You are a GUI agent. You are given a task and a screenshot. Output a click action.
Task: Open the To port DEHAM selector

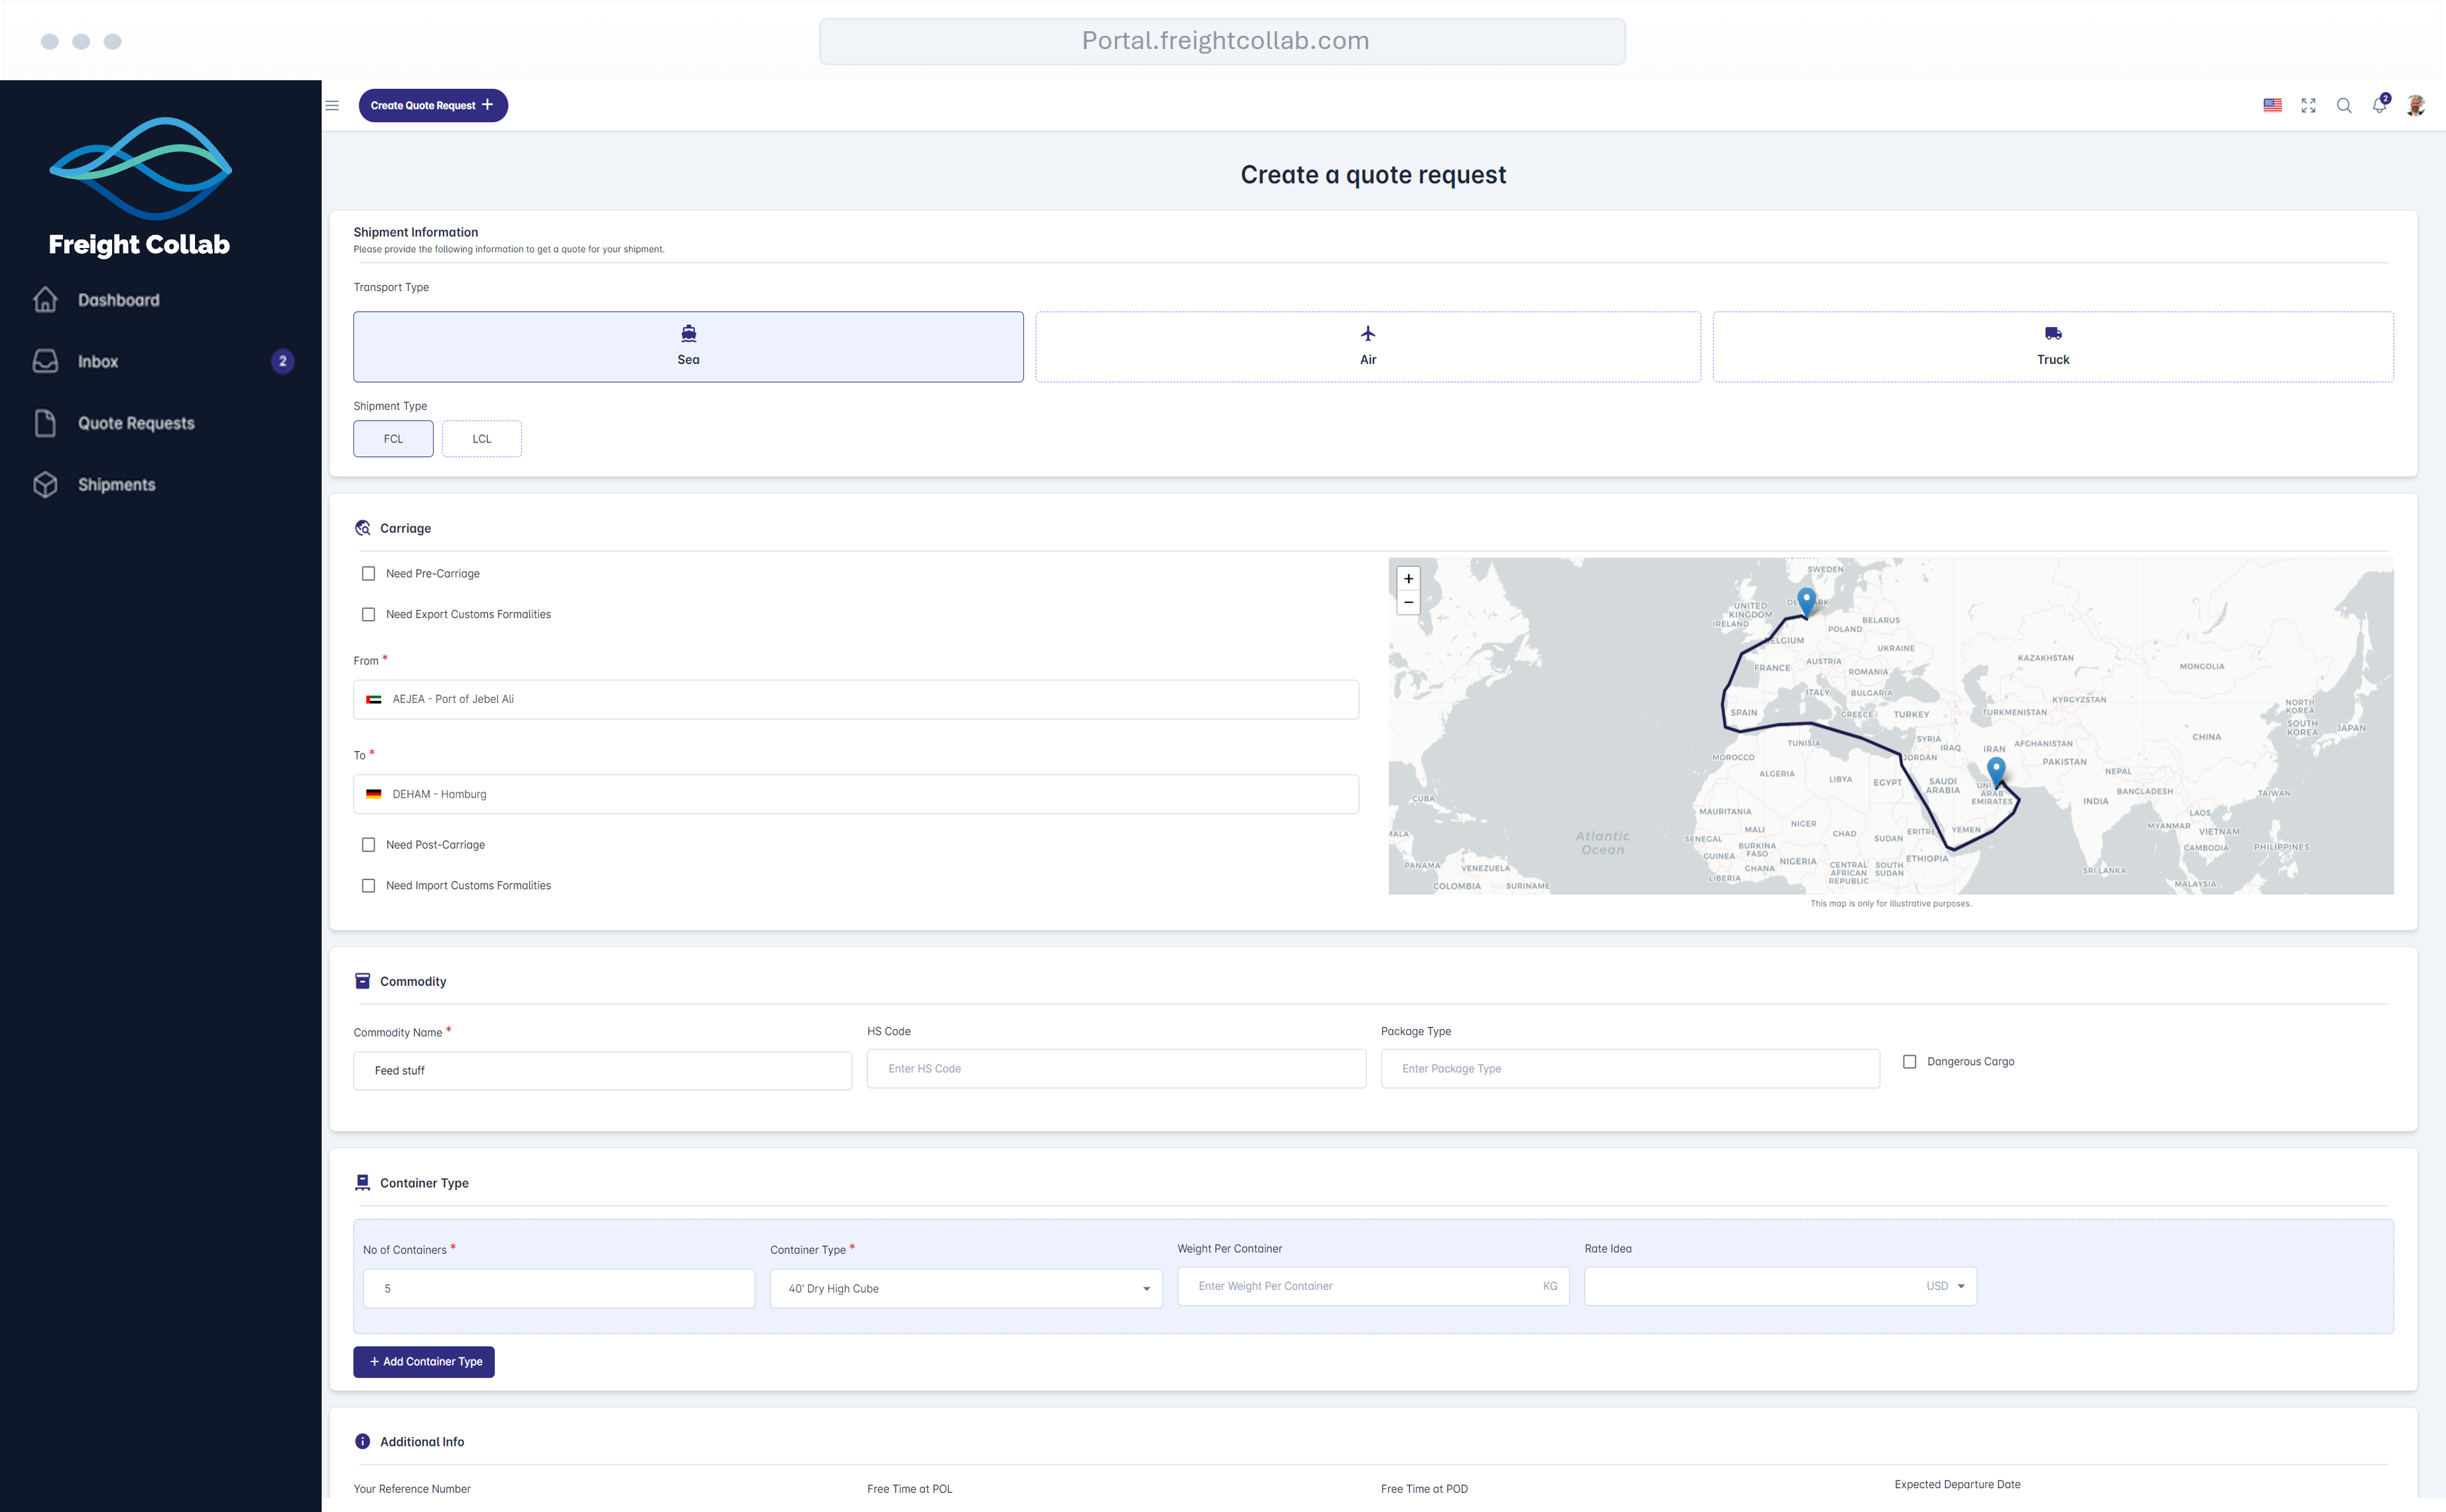(x=855, y=794)
